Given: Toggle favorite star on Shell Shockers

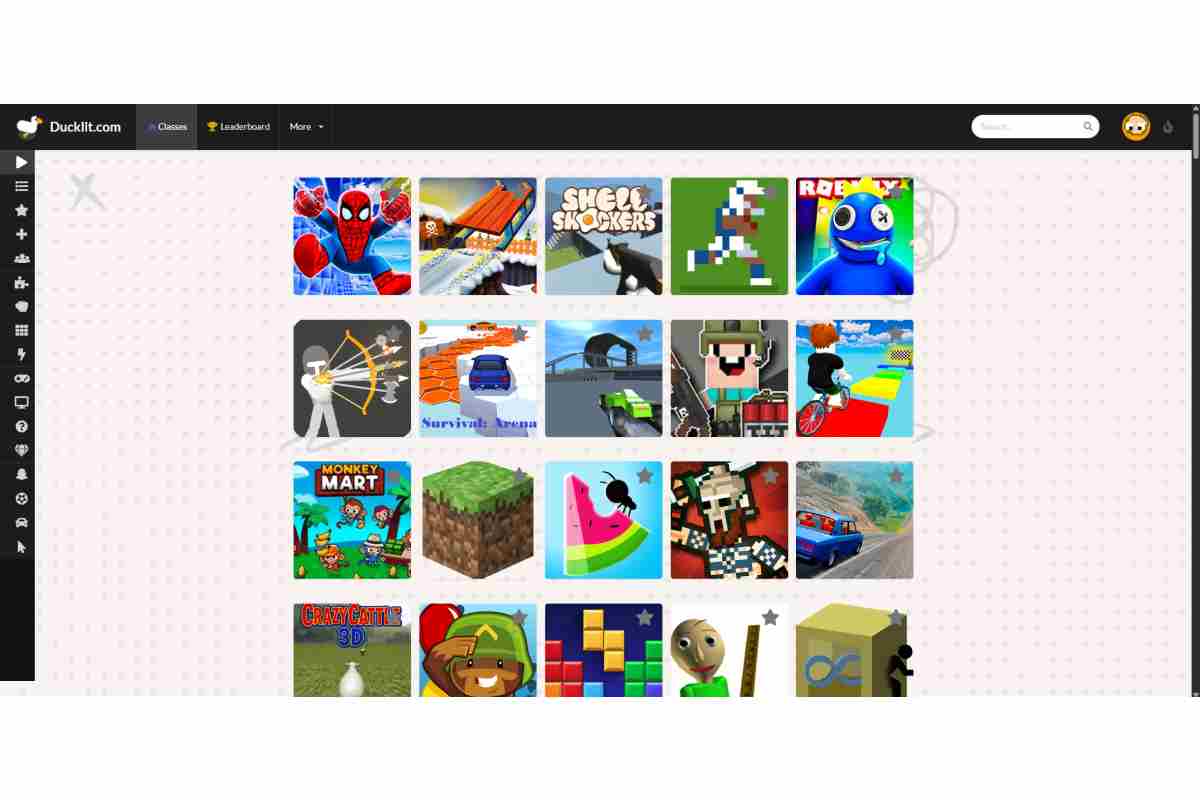Looking at the screenshot, I should pos(645,191).
